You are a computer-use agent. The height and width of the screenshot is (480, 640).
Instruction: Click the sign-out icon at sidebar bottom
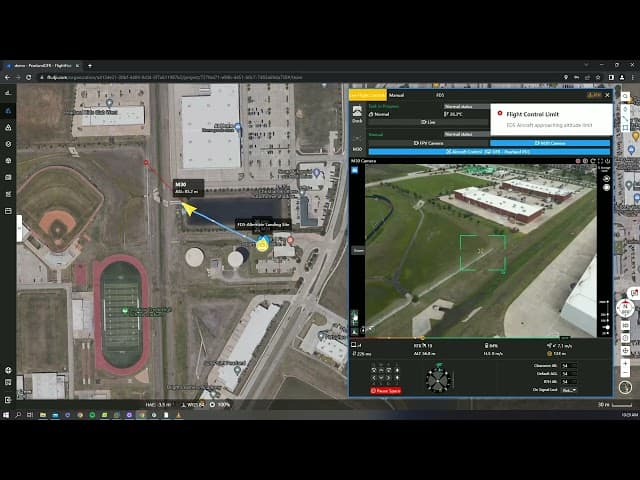(x=8, y=400)
